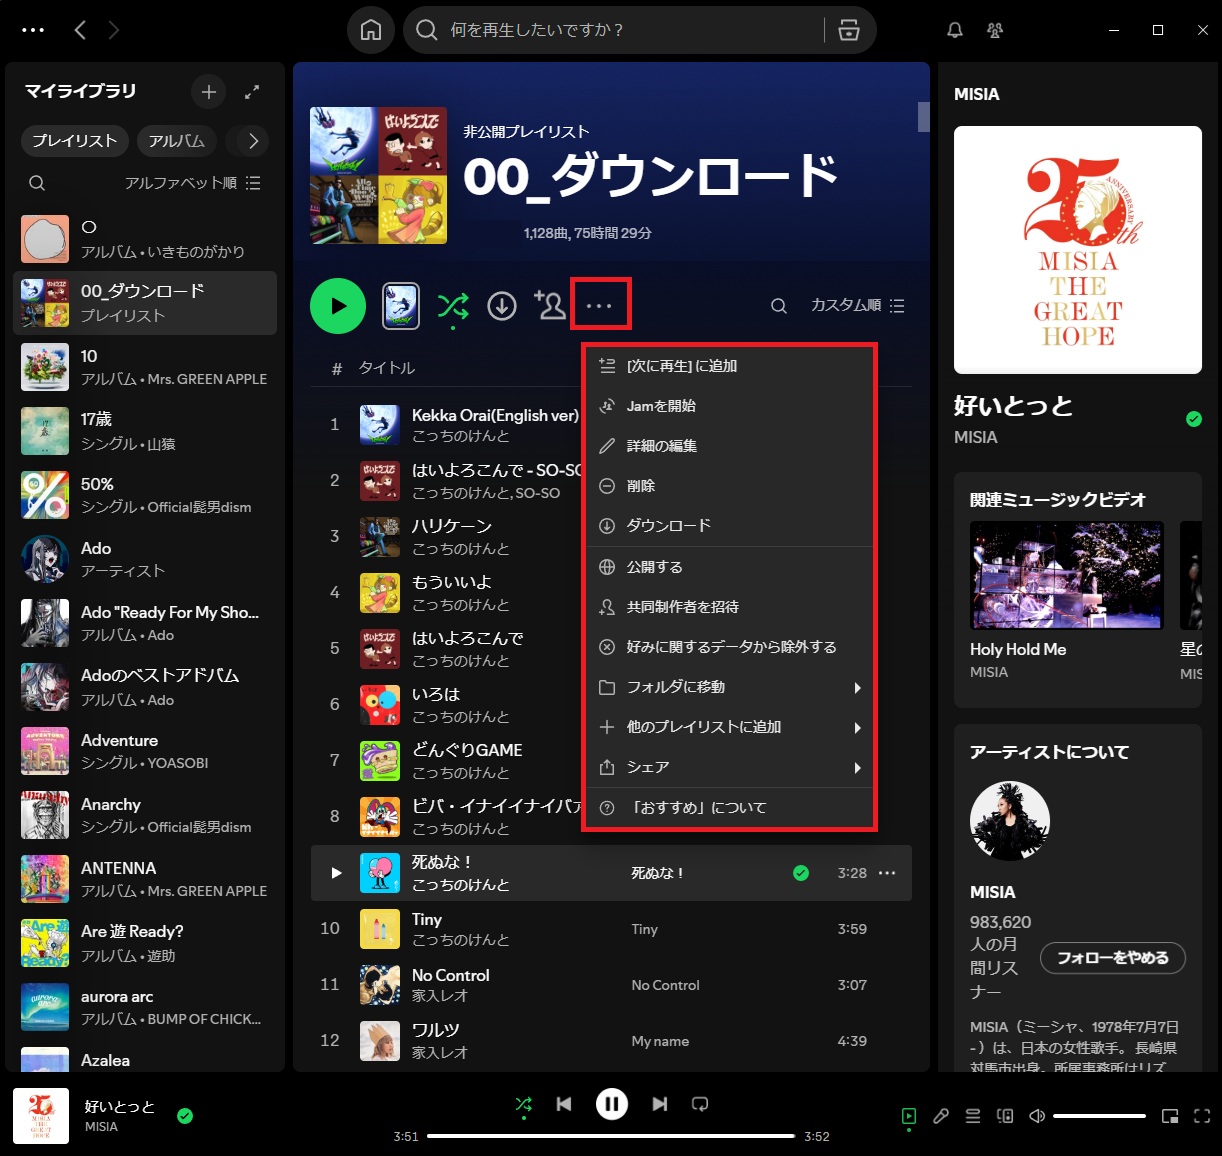1222x1156 pixels.
Task: Select 好みに関するデータから除外する menu item
Action: (x=730, y=647)
